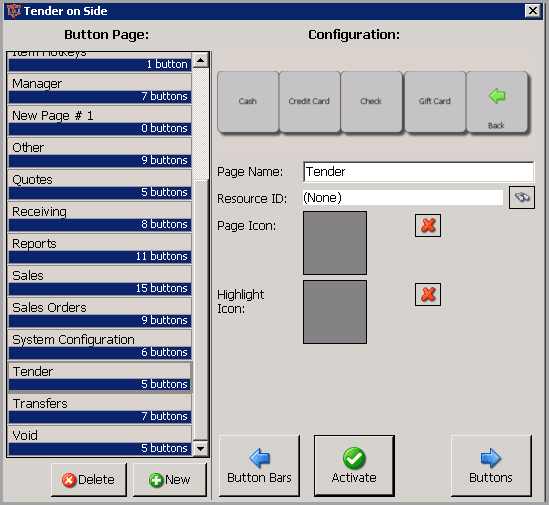Click the 11 buttons count bar
The width and height of the screenshot is (549, 505).
point(100,257)
